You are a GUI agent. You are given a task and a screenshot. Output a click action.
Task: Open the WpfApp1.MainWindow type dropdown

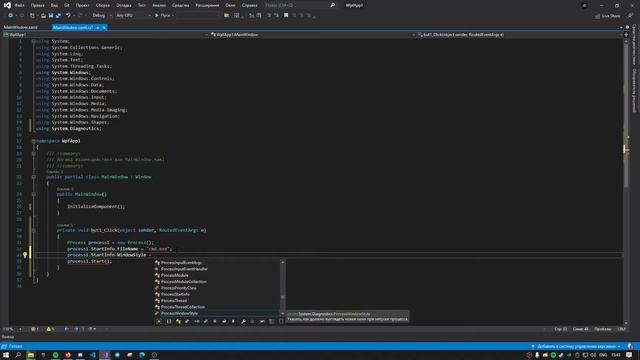312,35
